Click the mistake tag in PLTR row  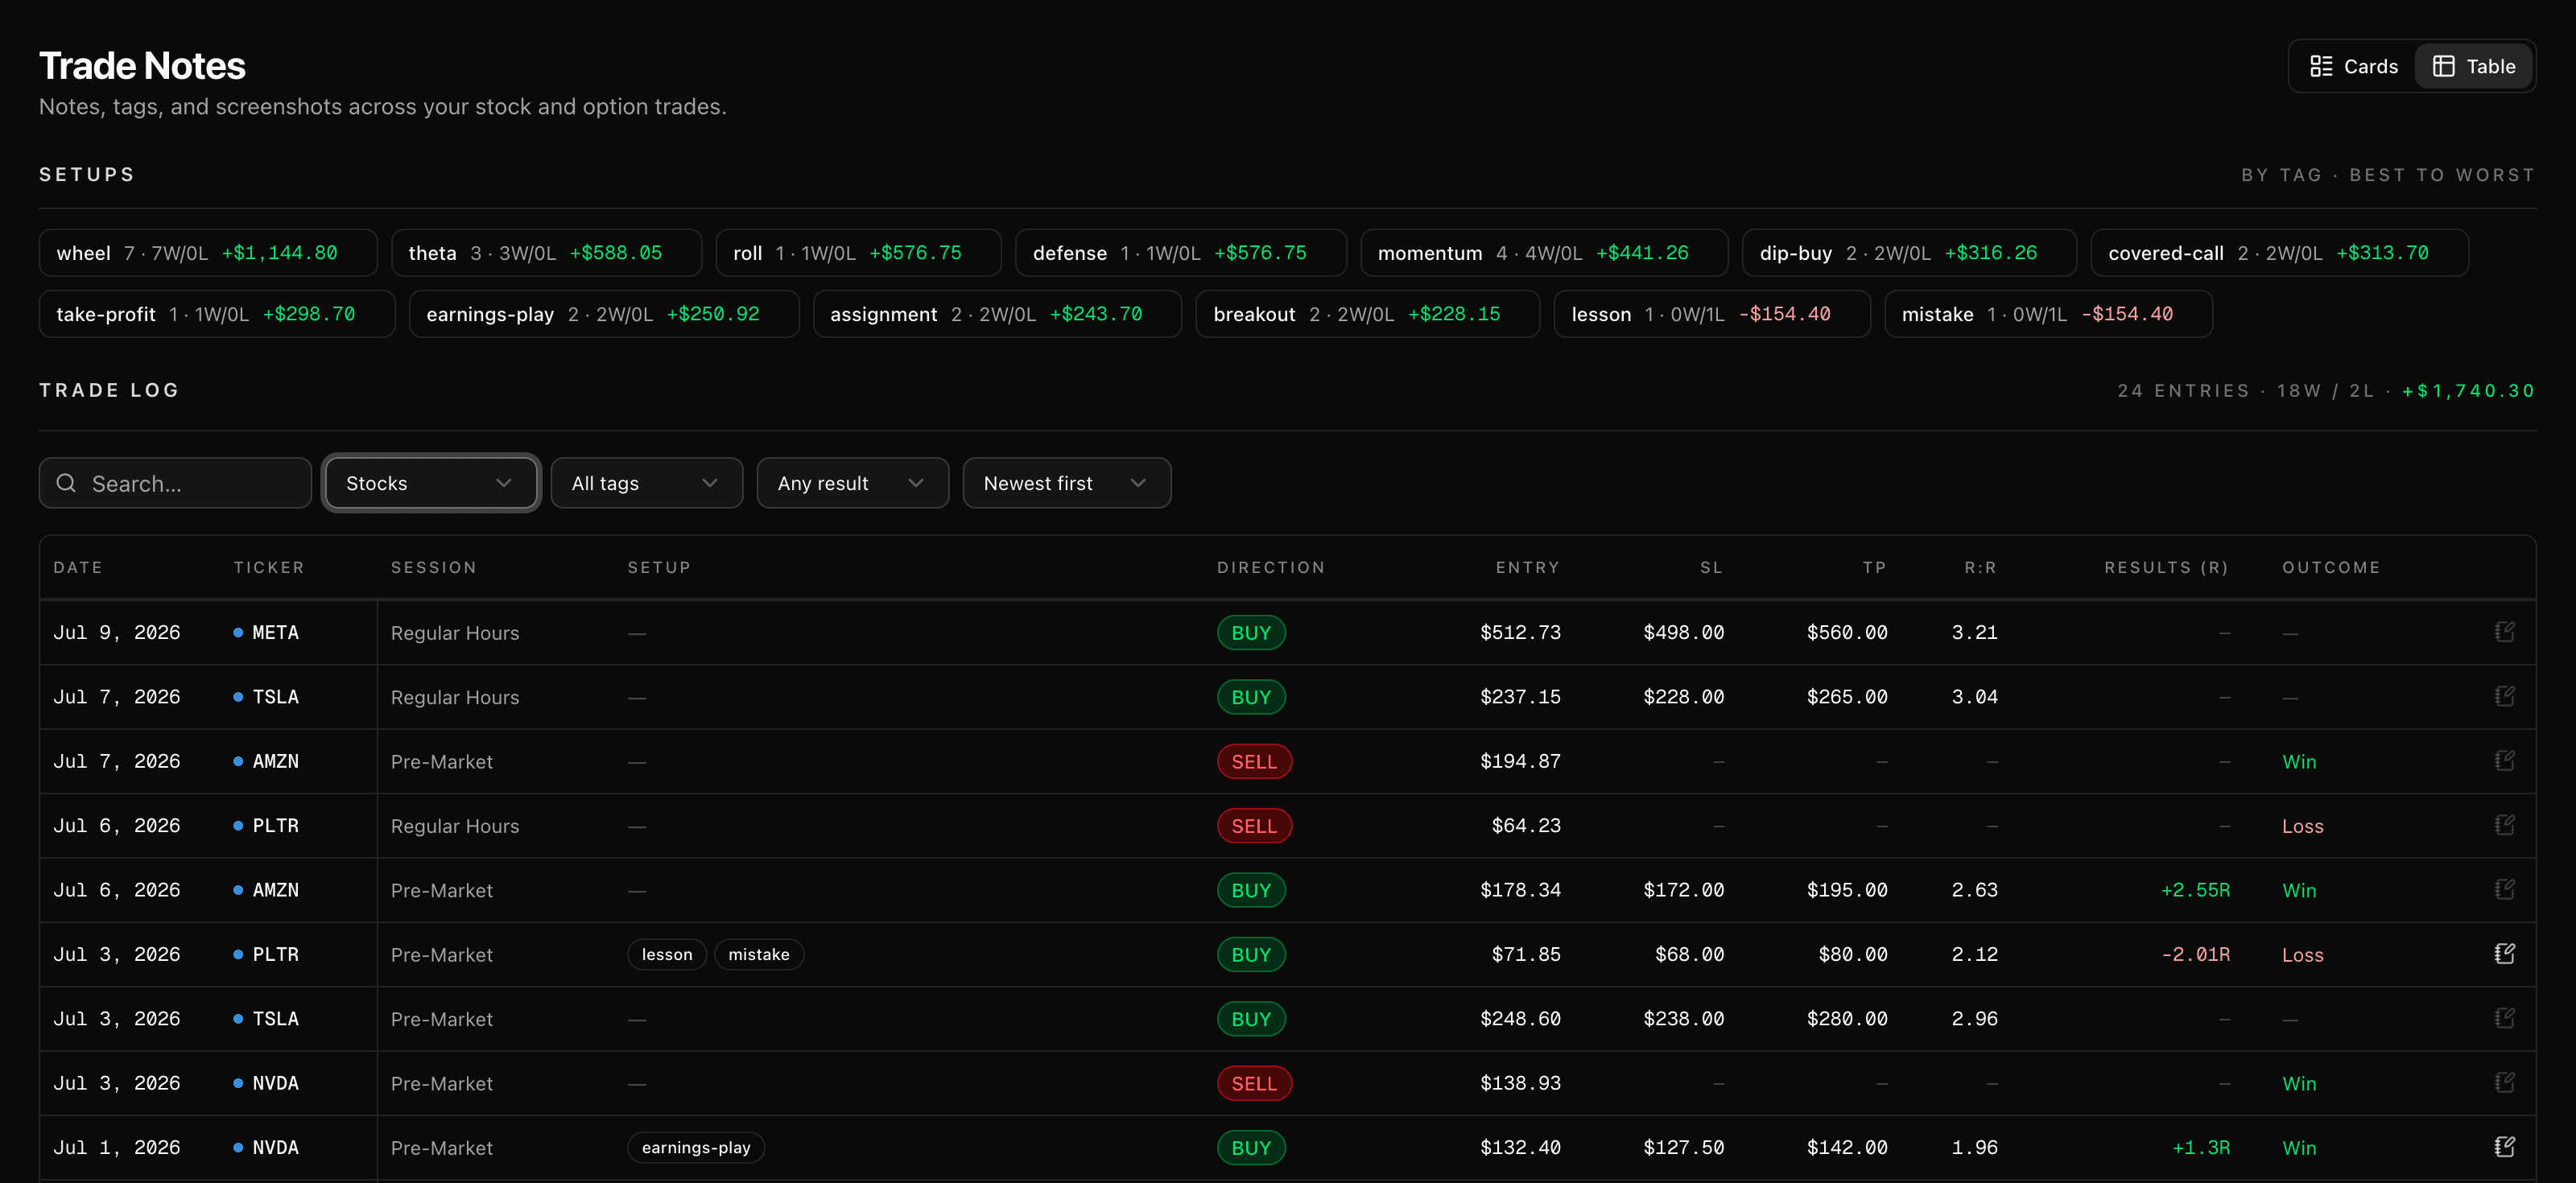[759, 954]
